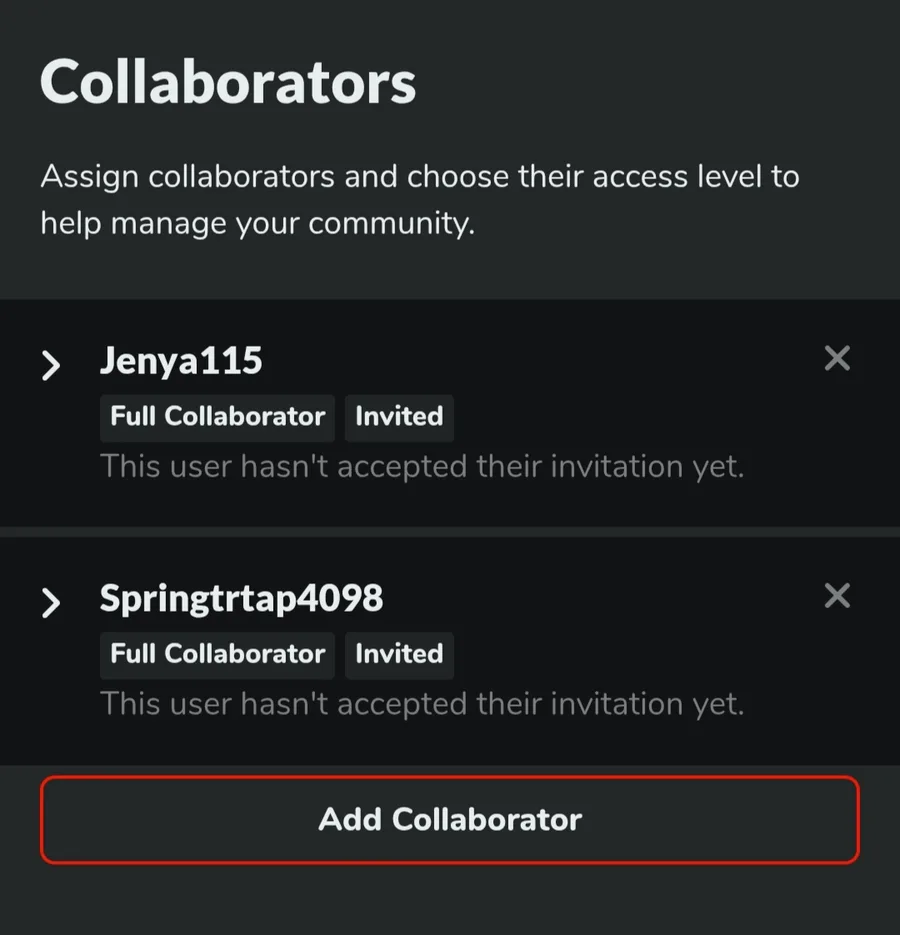Click Springtrtap4098's Full Collaborator badge

tap(217, 655)
